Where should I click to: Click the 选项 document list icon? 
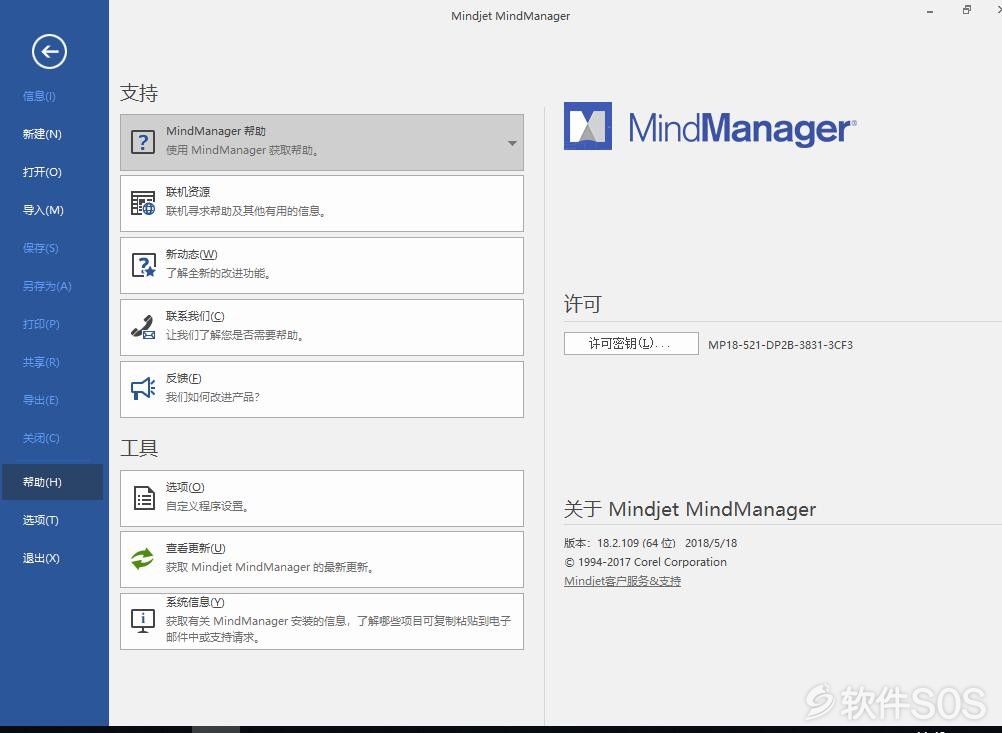[144, 498]
